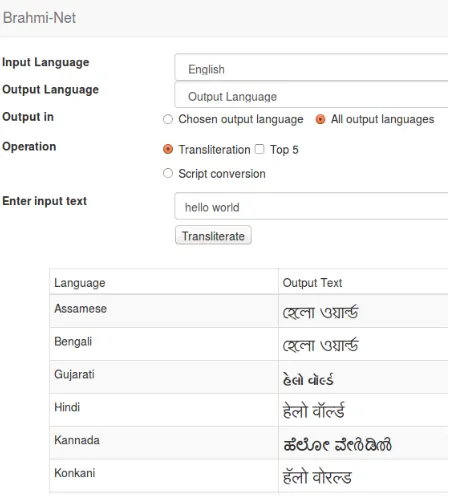Select Chosen output language radio button

pos(168,119)
